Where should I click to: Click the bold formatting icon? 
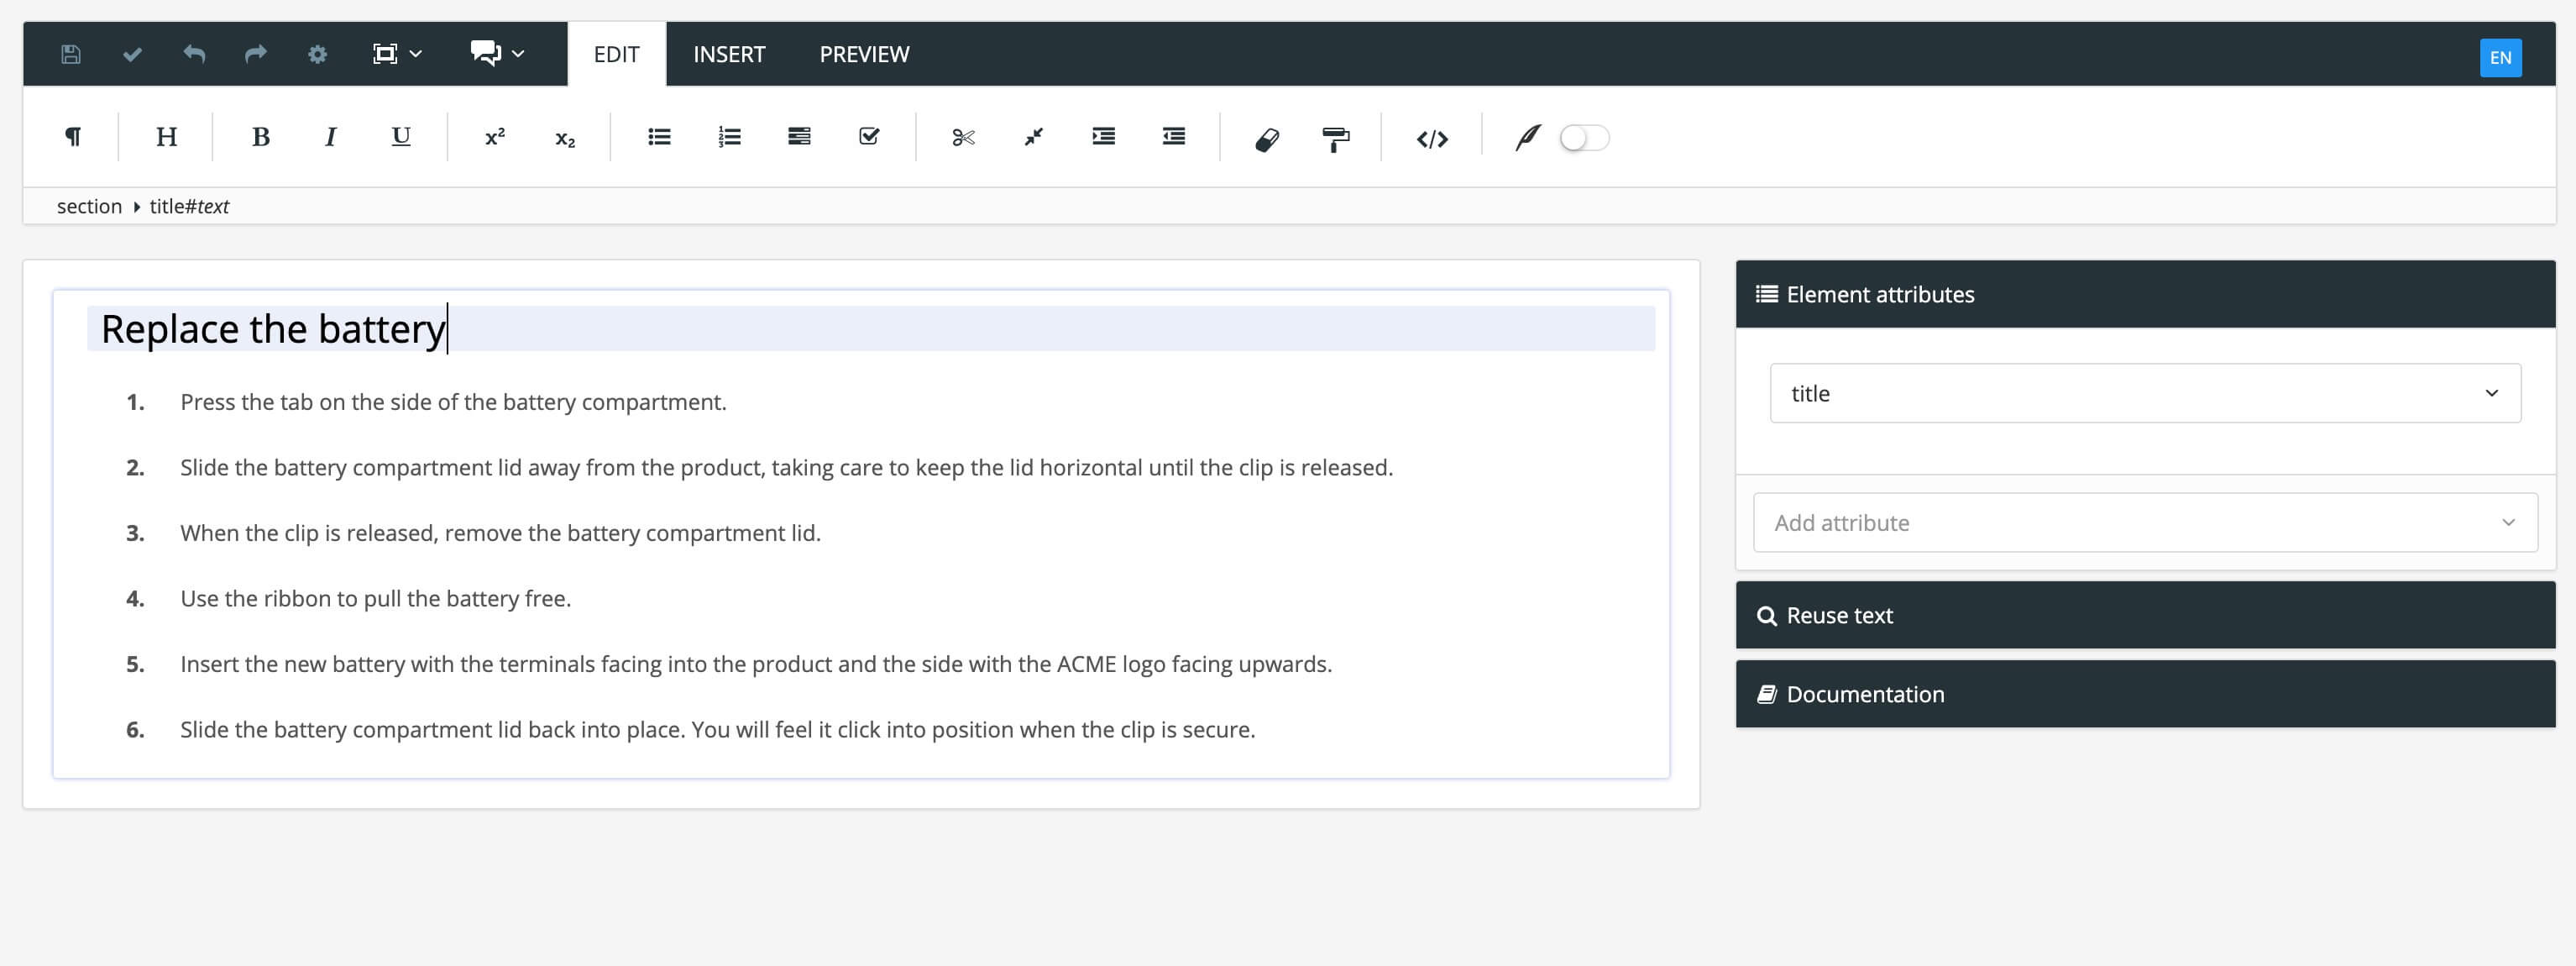point(258,138)
